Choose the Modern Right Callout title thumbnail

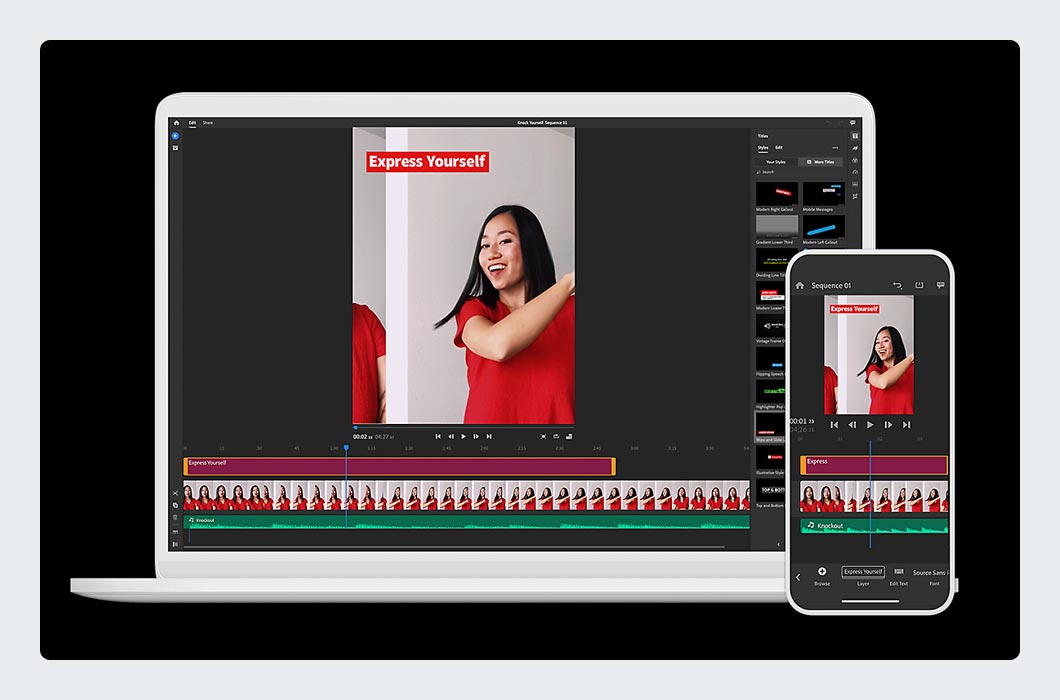point(777,193)
